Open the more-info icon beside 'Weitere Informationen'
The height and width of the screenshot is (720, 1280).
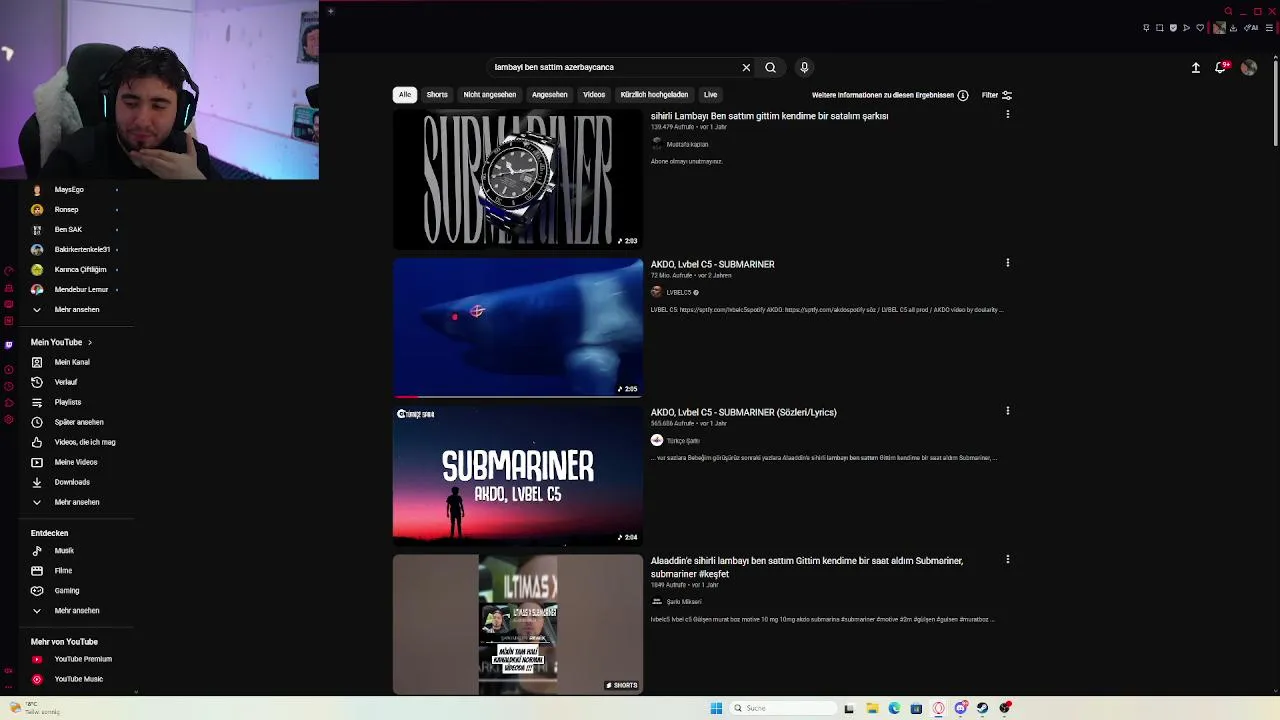click(x=963, y=95)
